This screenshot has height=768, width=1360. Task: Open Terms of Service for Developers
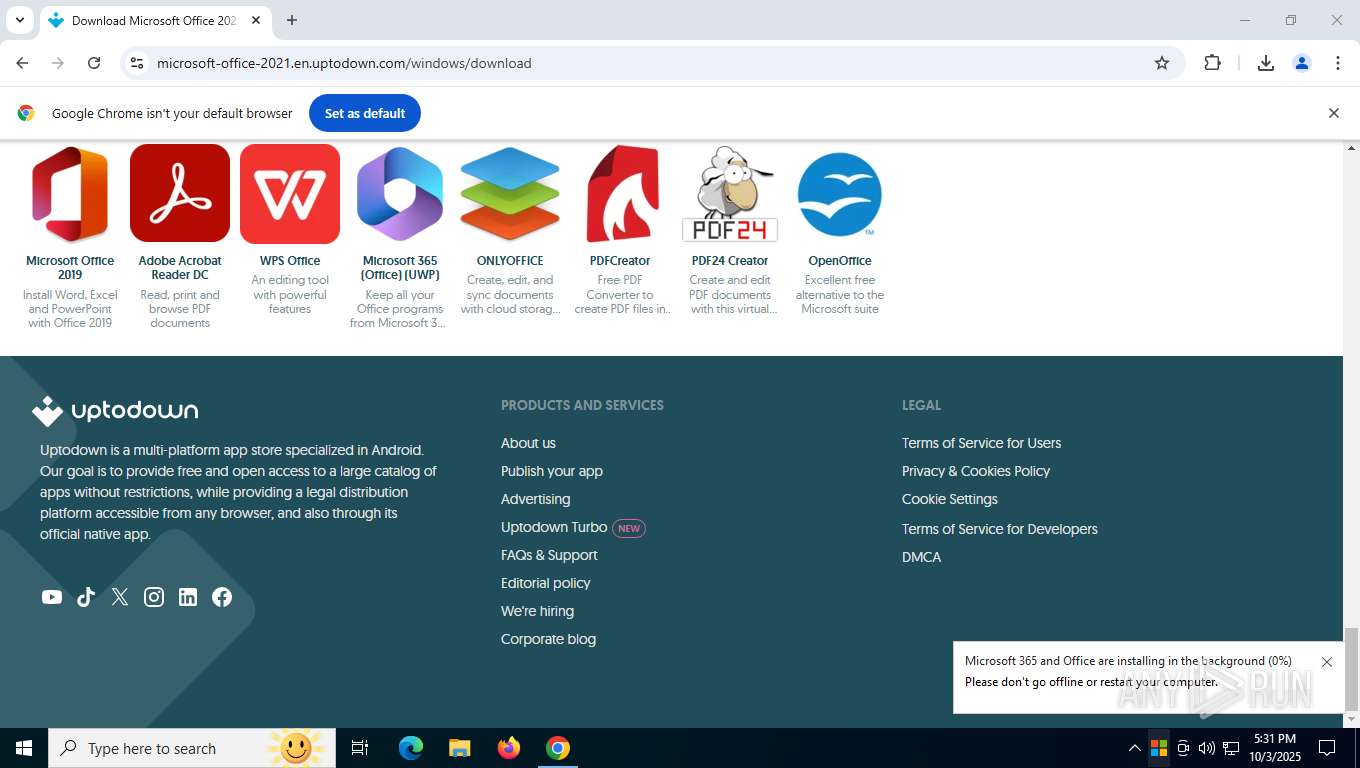pos(1000,529)
